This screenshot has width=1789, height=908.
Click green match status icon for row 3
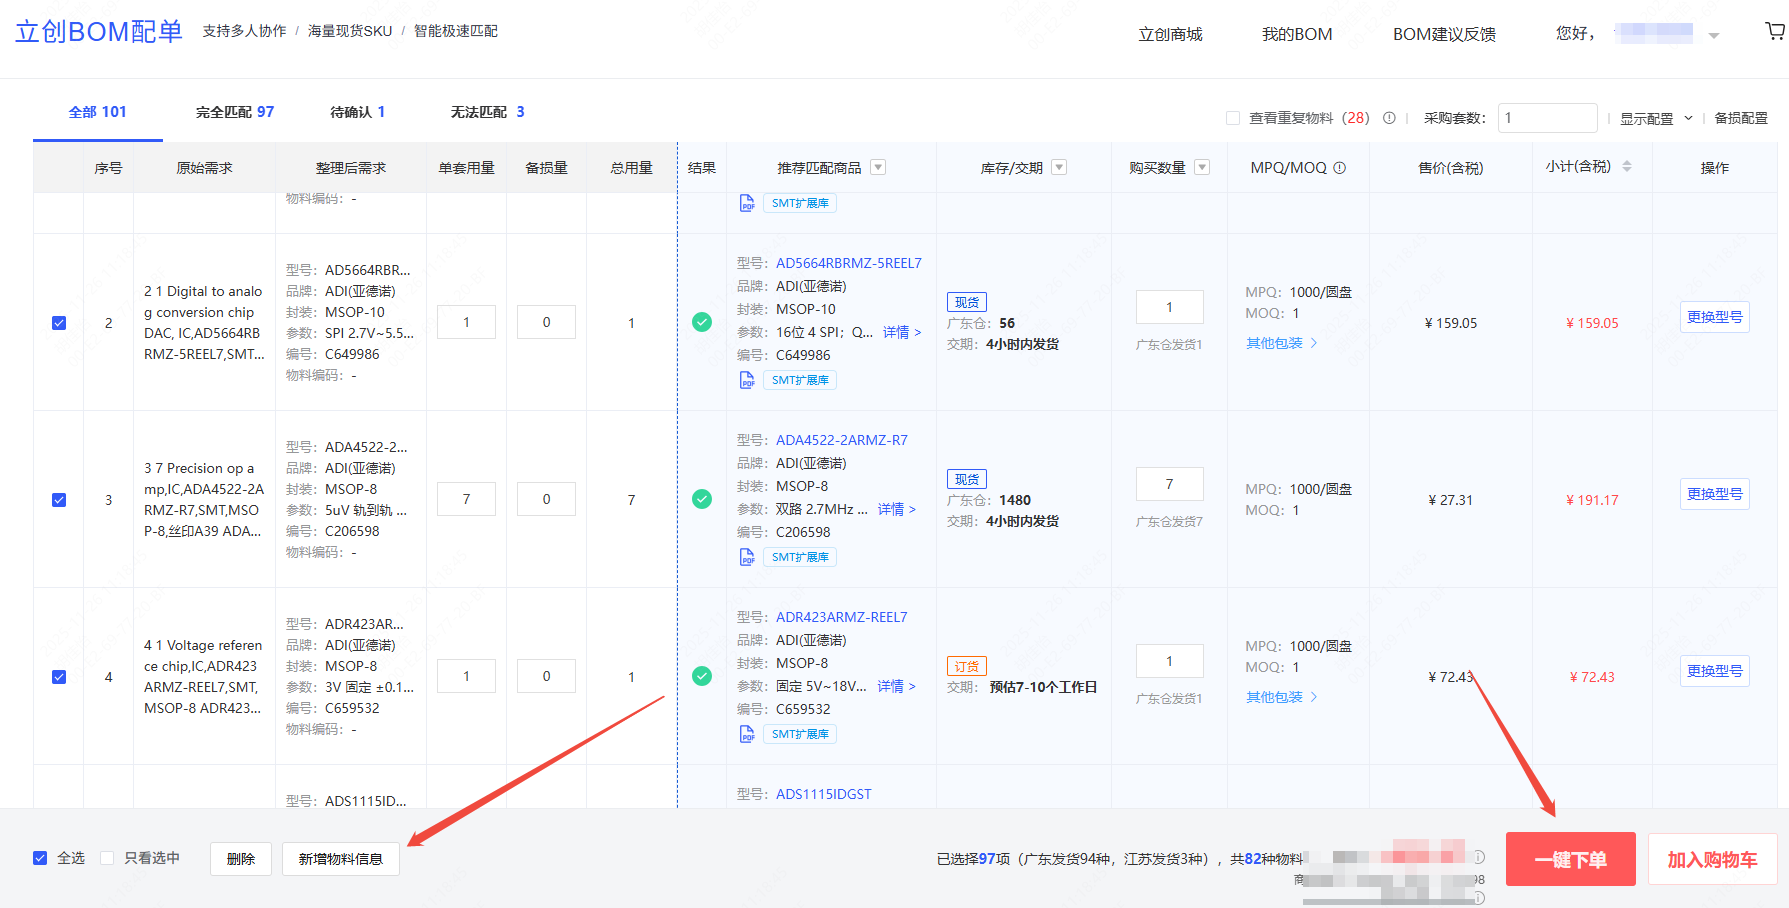click(x=702, y=499)
